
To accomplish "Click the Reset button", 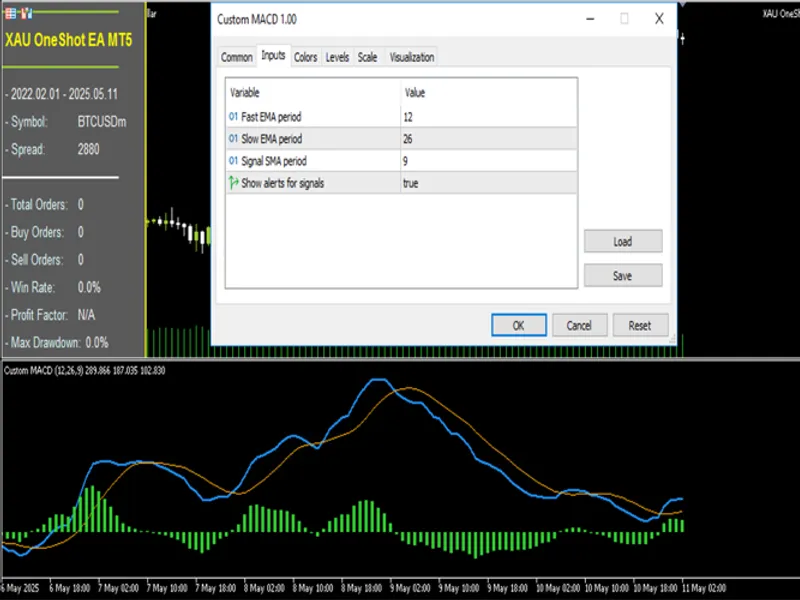I will tap(640, 325).
